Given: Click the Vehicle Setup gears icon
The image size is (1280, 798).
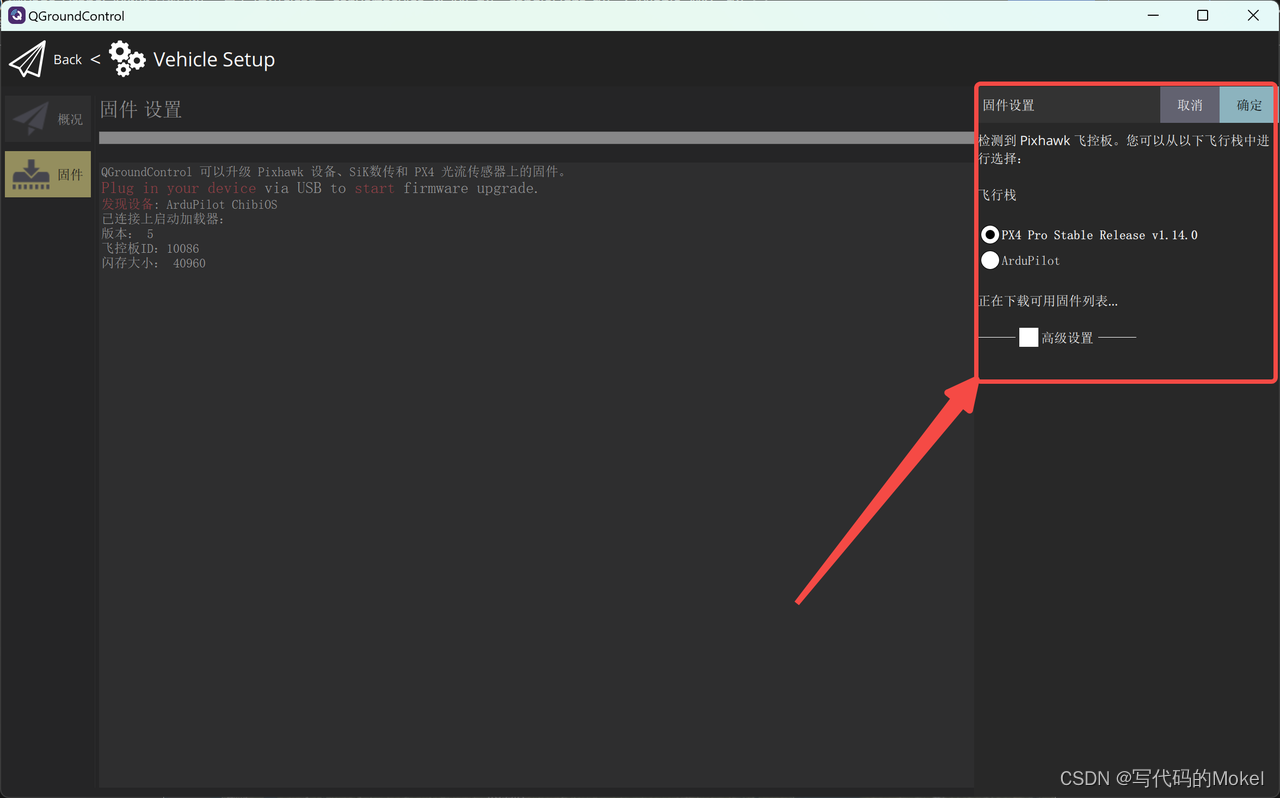Looking at the screenshot, I should tap(127, 59).
